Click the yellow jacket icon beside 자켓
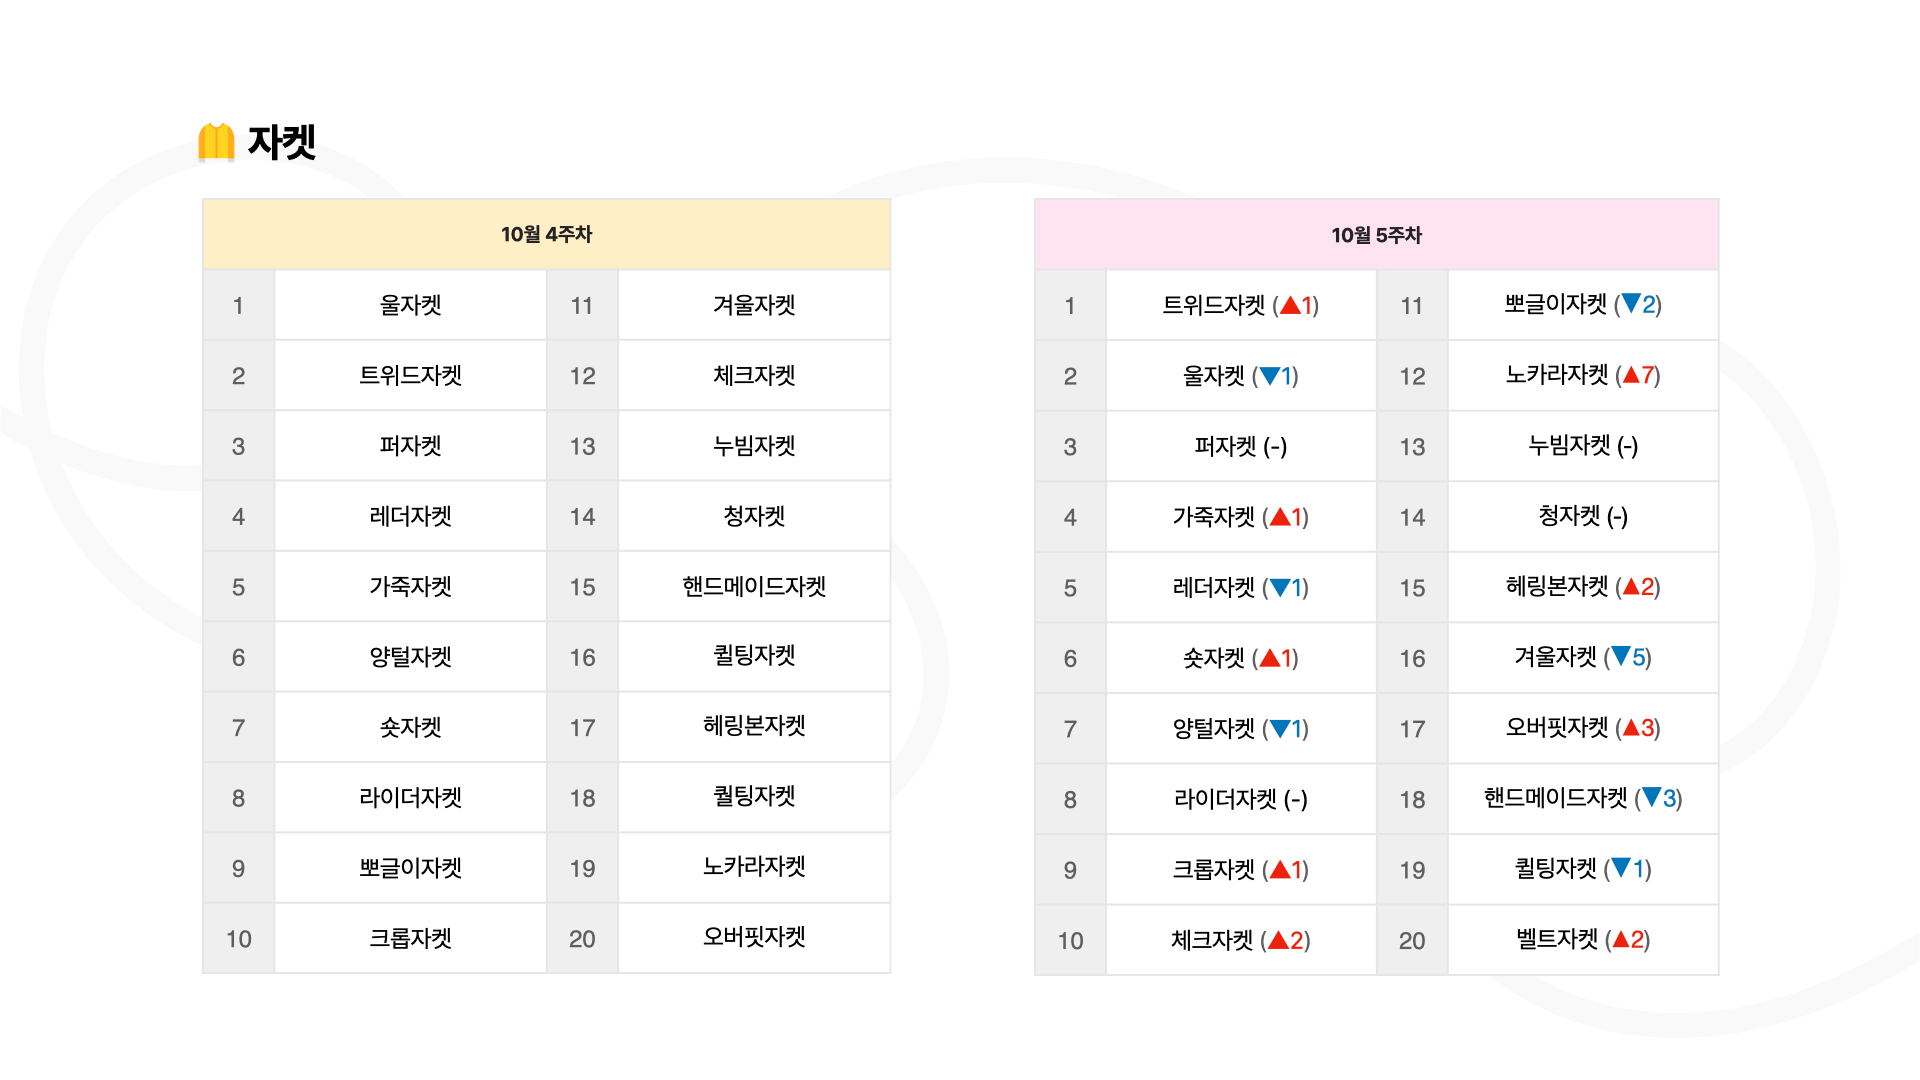Image resolution: width=1920 pixels, height=1080 pixels. [x=216, y=142]
